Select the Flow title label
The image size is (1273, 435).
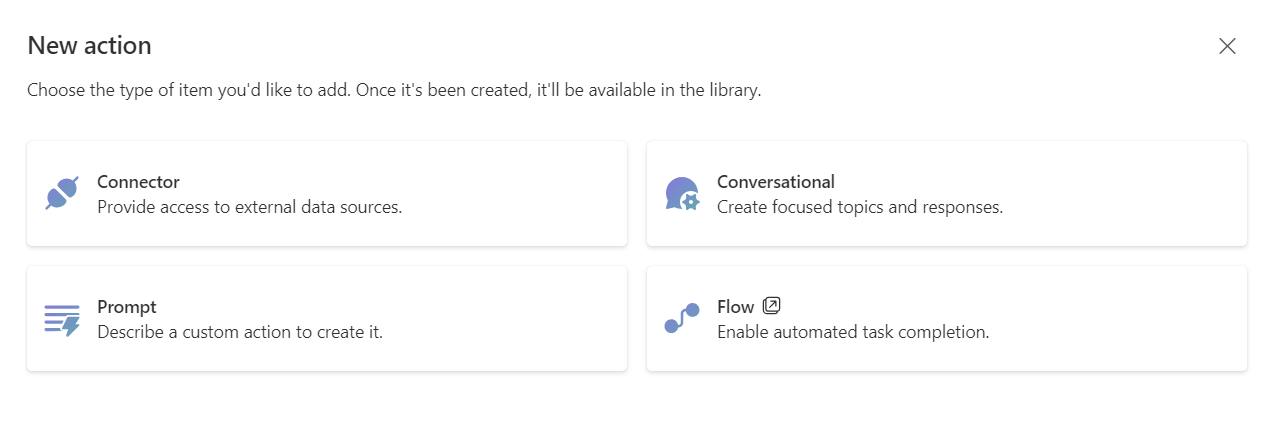click(735, 307)
